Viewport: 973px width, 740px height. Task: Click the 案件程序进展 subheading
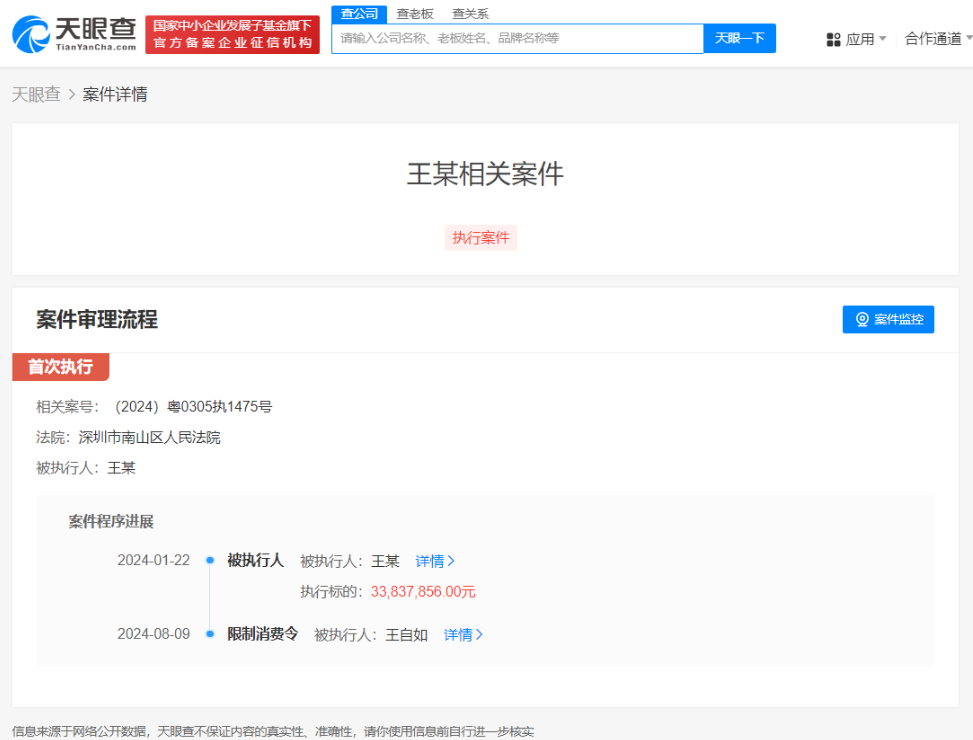[111, 522]
